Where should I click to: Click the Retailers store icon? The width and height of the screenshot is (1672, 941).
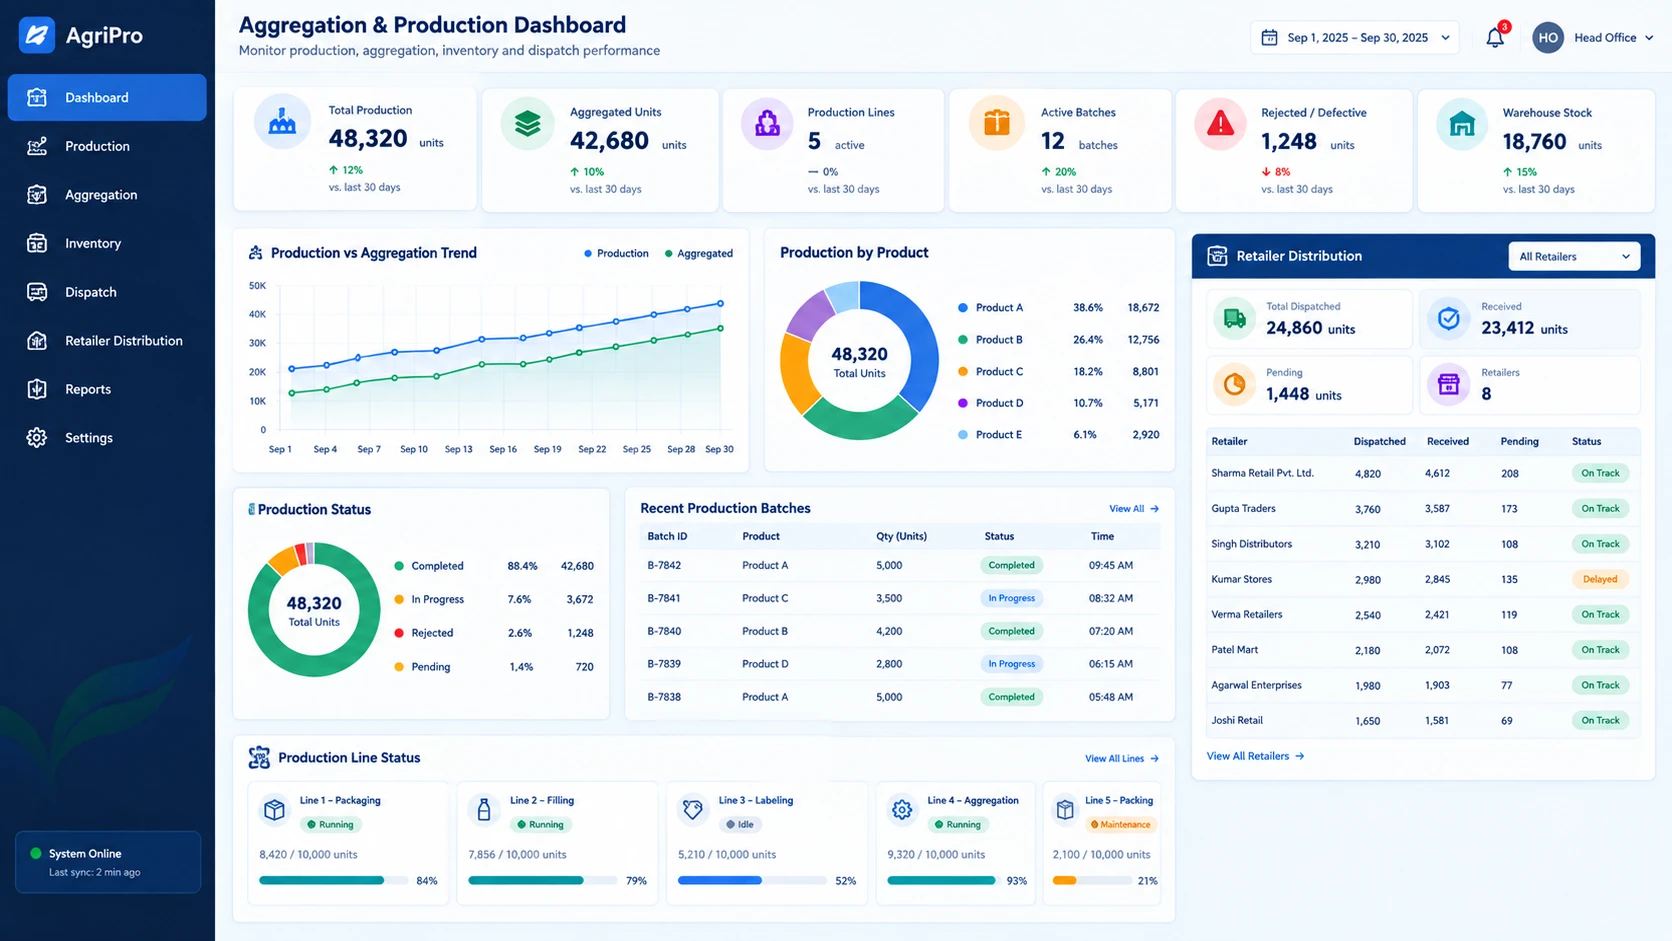point(1448,385)
